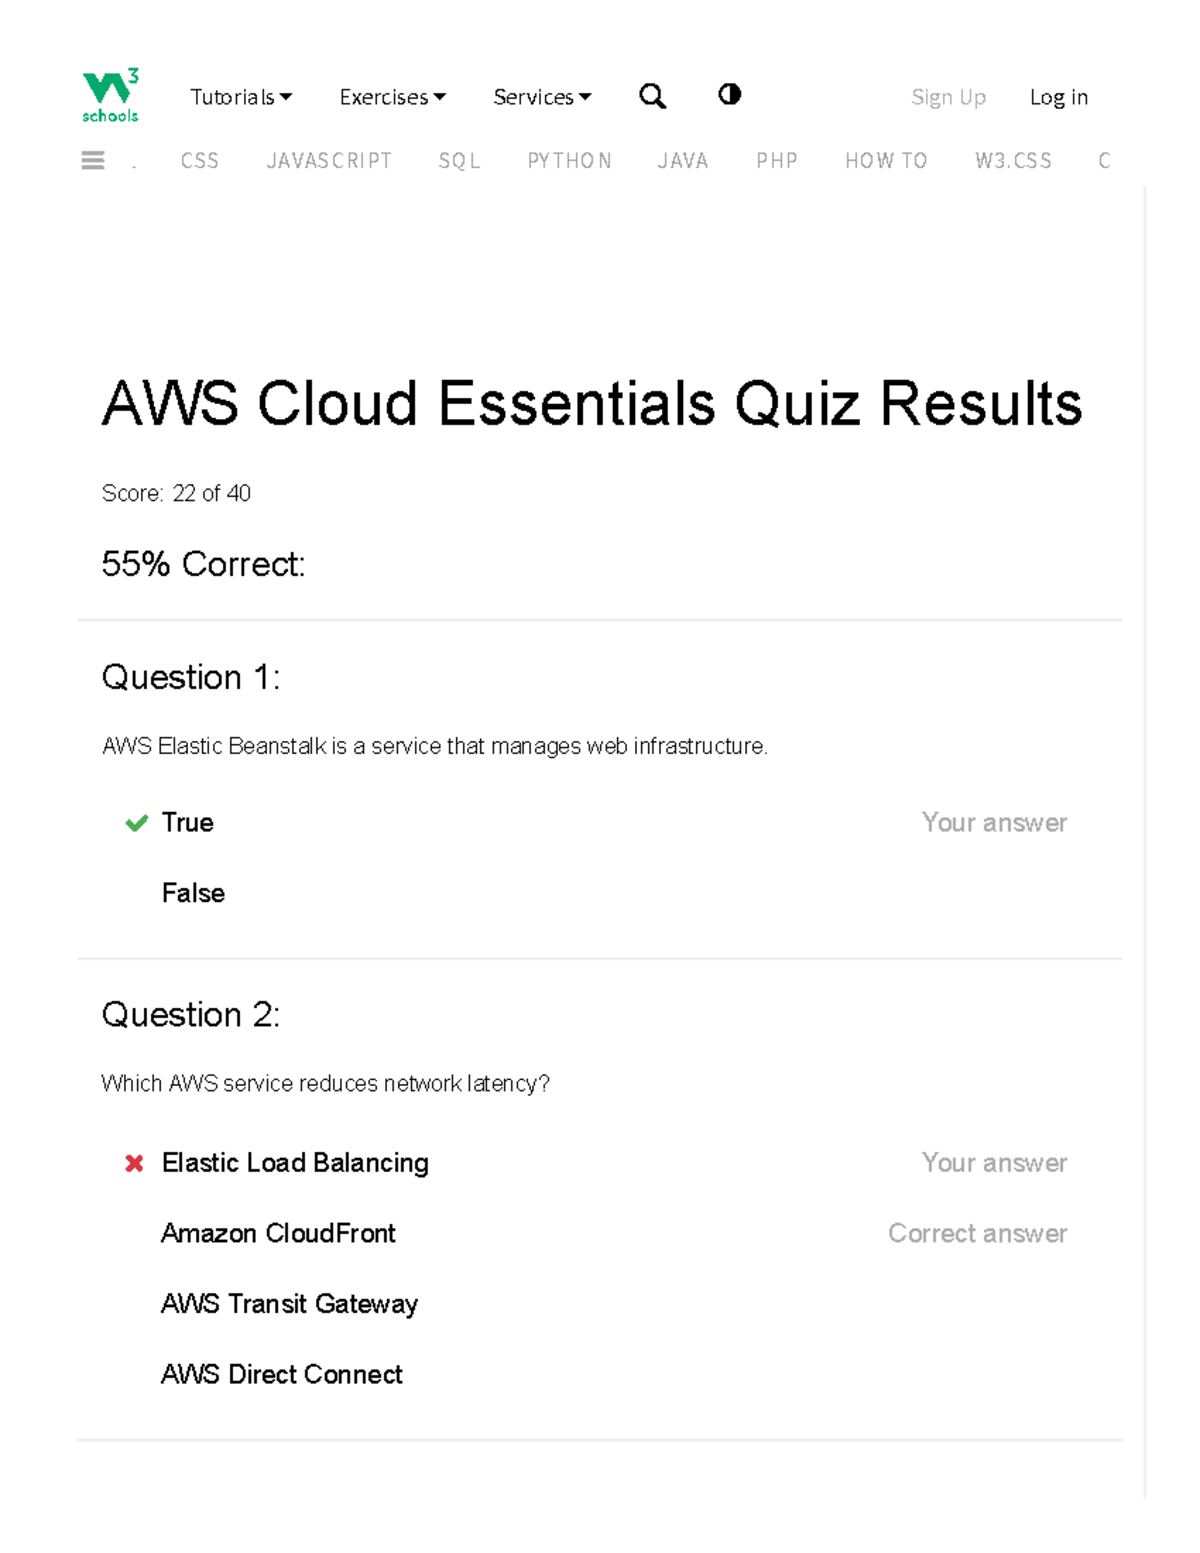
Task: Open the search icon in the header
Action: (x=652, y=96)
